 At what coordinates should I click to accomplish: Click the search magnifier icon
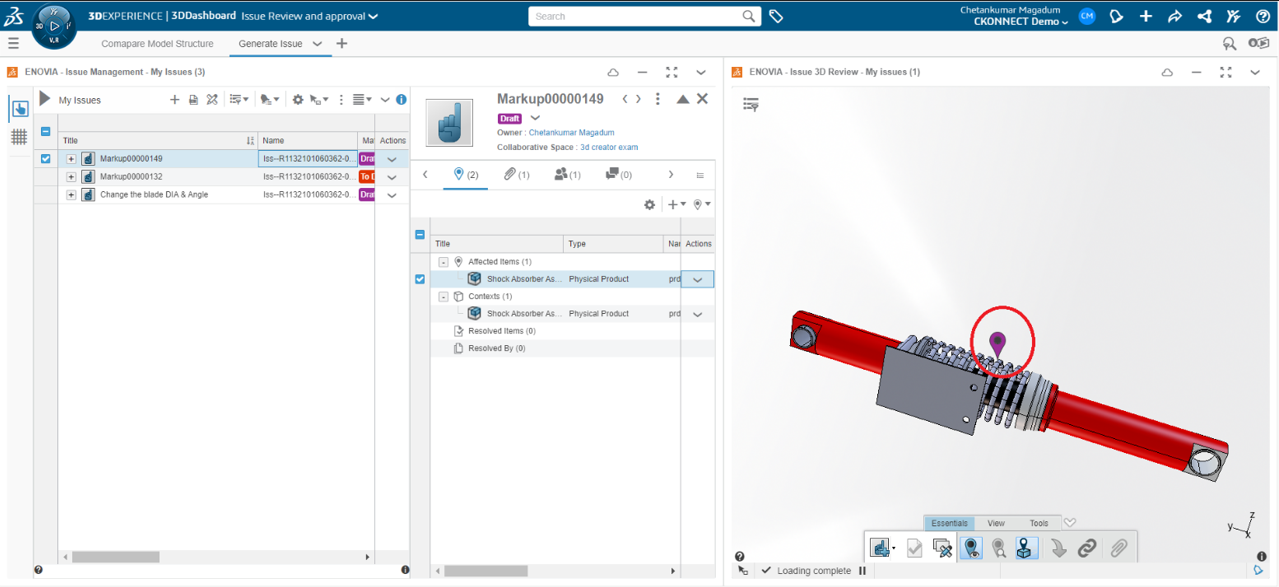750,16
